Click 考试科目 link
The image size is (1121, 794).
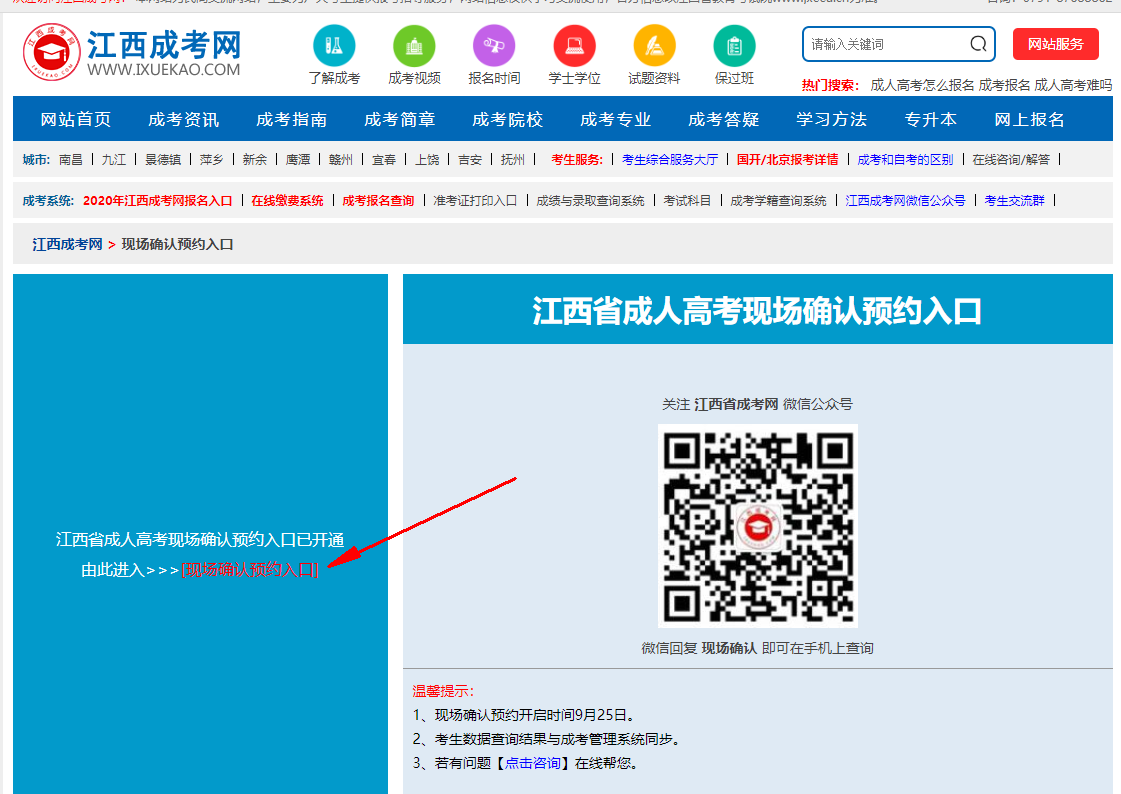click(687, 201)
